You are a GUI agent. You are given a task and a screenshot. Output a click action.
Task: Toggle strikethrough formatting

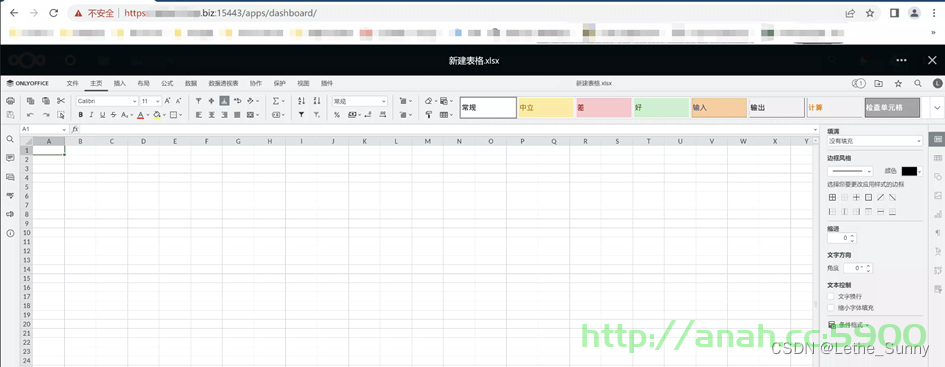[113, 114]
